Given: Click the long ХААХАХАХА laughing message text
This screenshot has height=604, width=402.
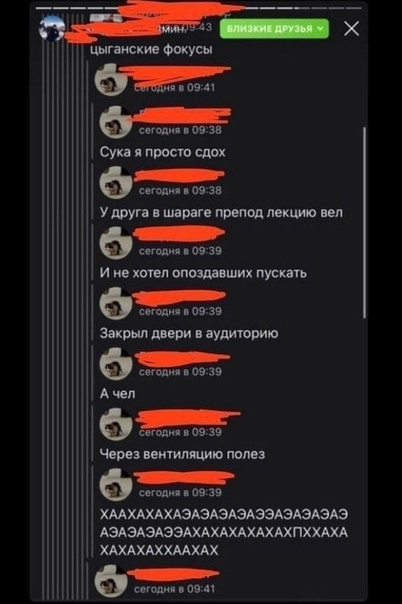Looking at the screenshot, I should (224, 532).
